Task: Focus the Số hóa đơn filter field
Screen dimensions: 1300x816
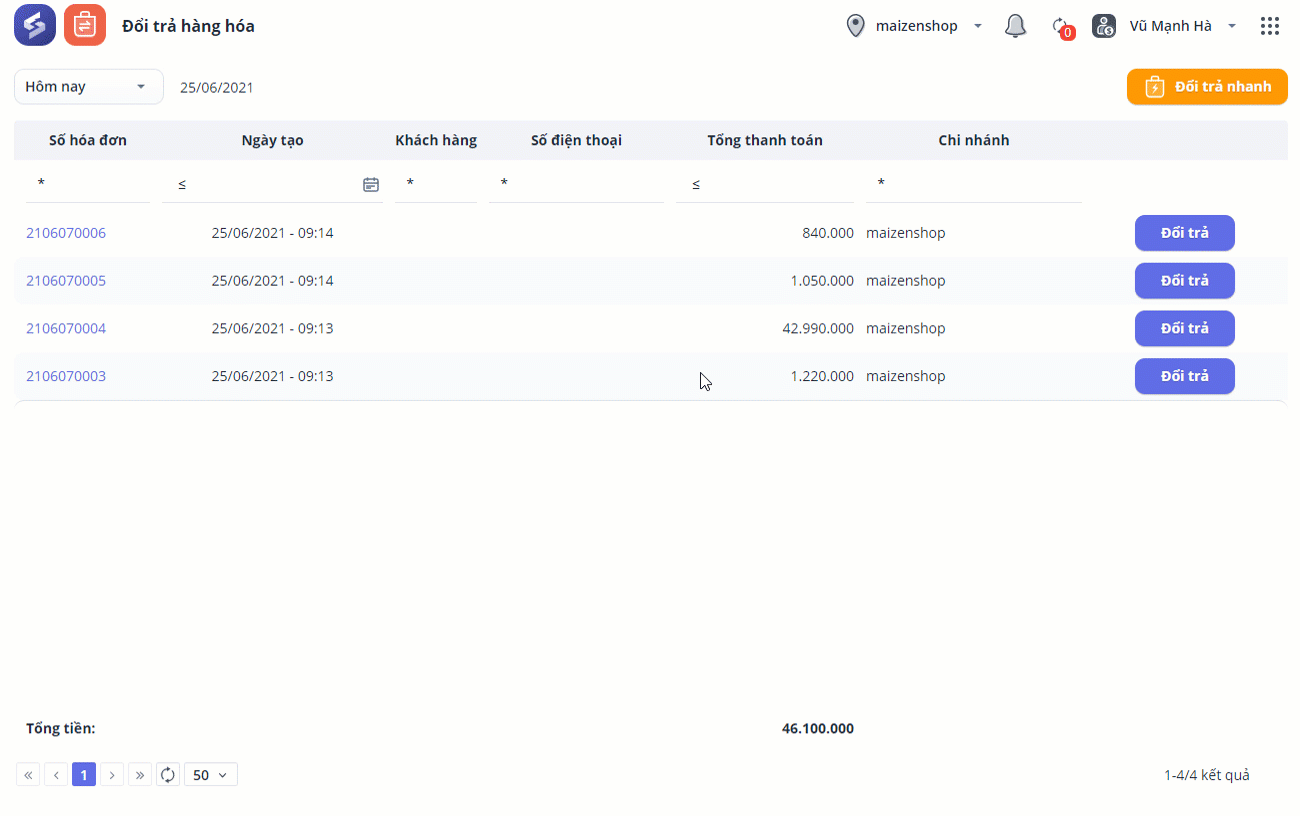Action: 88,184
